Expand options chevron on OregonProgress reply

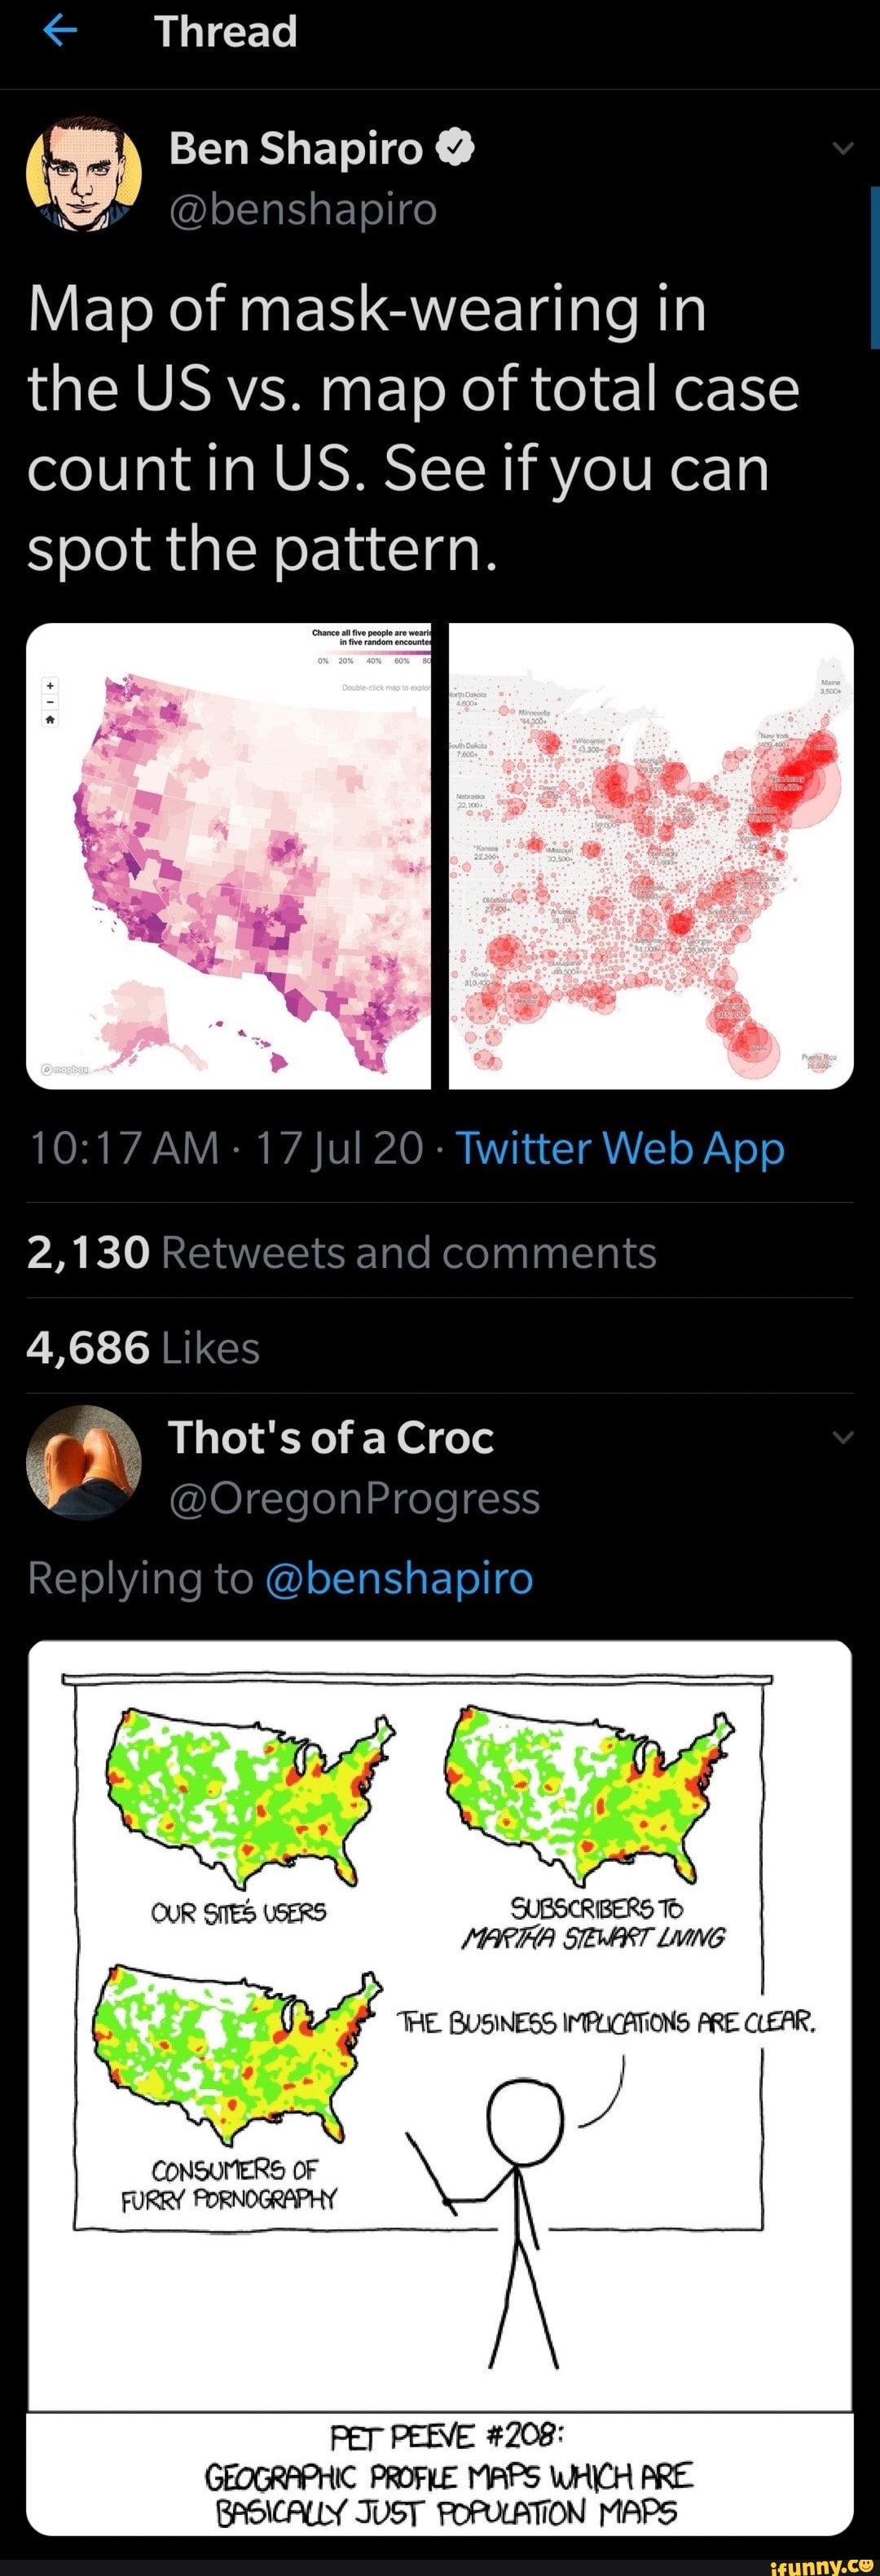pyautogui.click(x=843, y=1437)
